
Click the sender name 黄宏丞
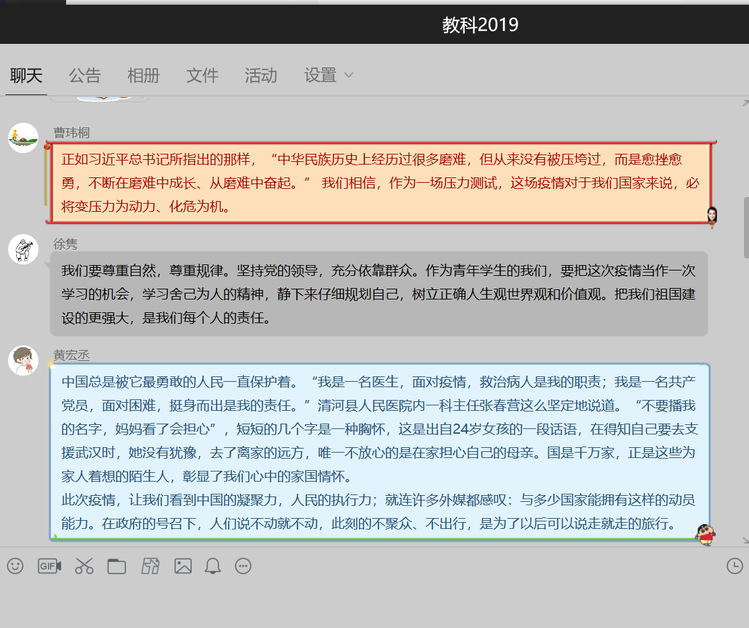[72, 355]
